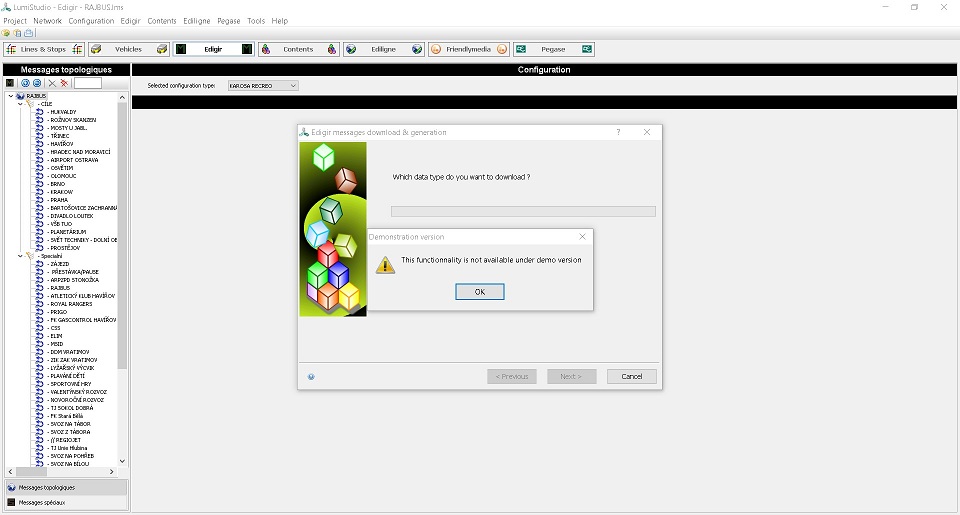
Task: Open the Pegase module
Action: (x=553, y=49)
